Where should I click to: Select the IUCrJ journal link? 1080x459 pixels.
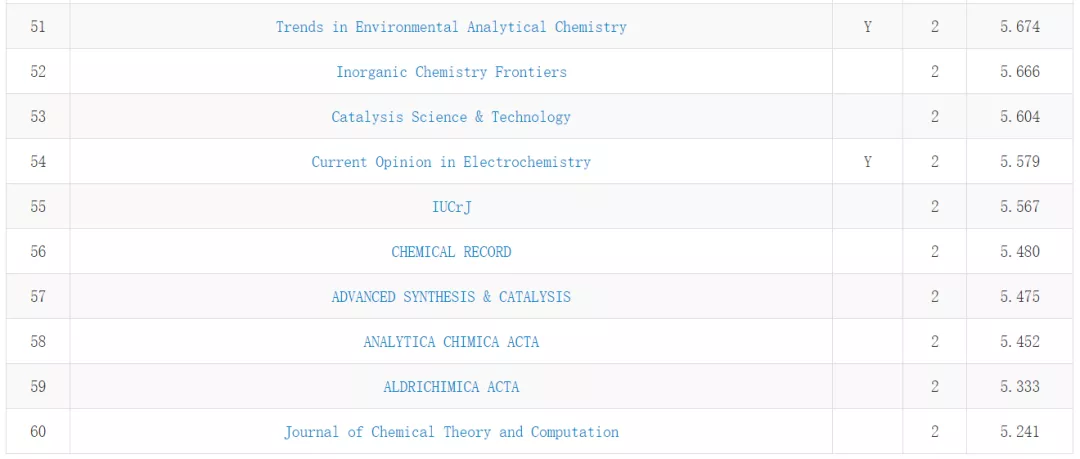click(x=451, y=207)
